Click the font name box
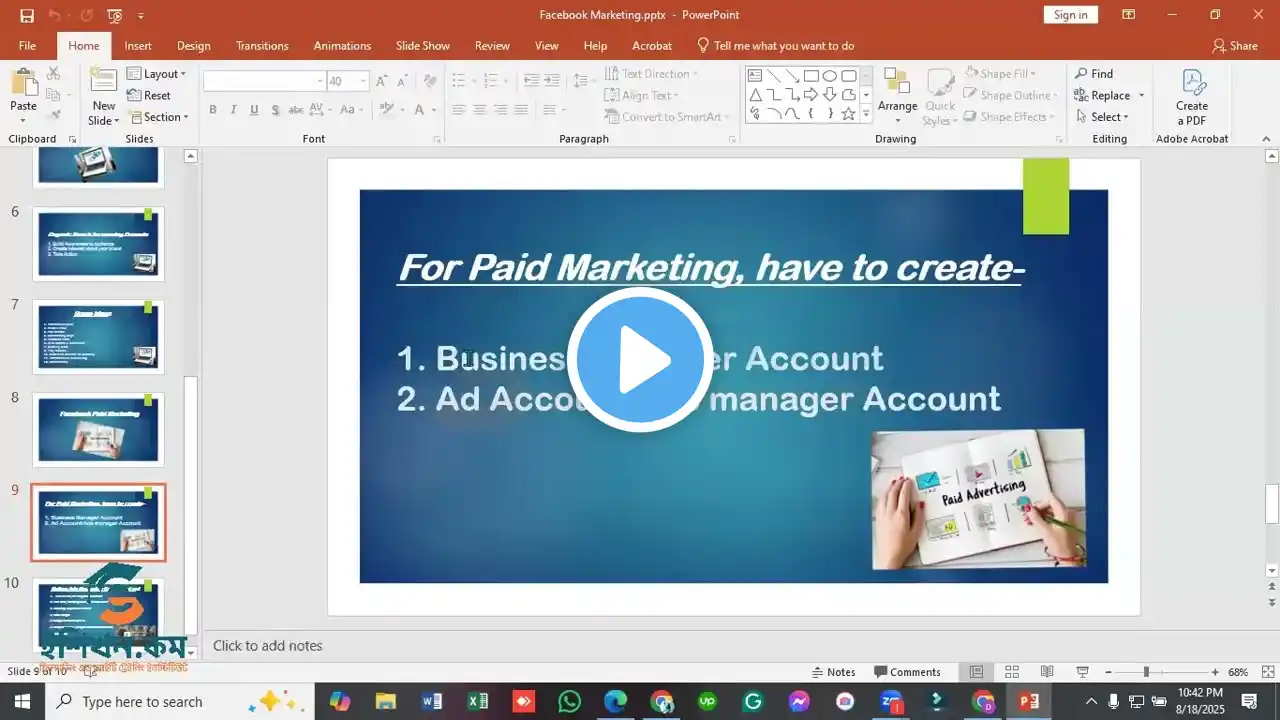1280x720 pixels. click(x=265, y=81)
